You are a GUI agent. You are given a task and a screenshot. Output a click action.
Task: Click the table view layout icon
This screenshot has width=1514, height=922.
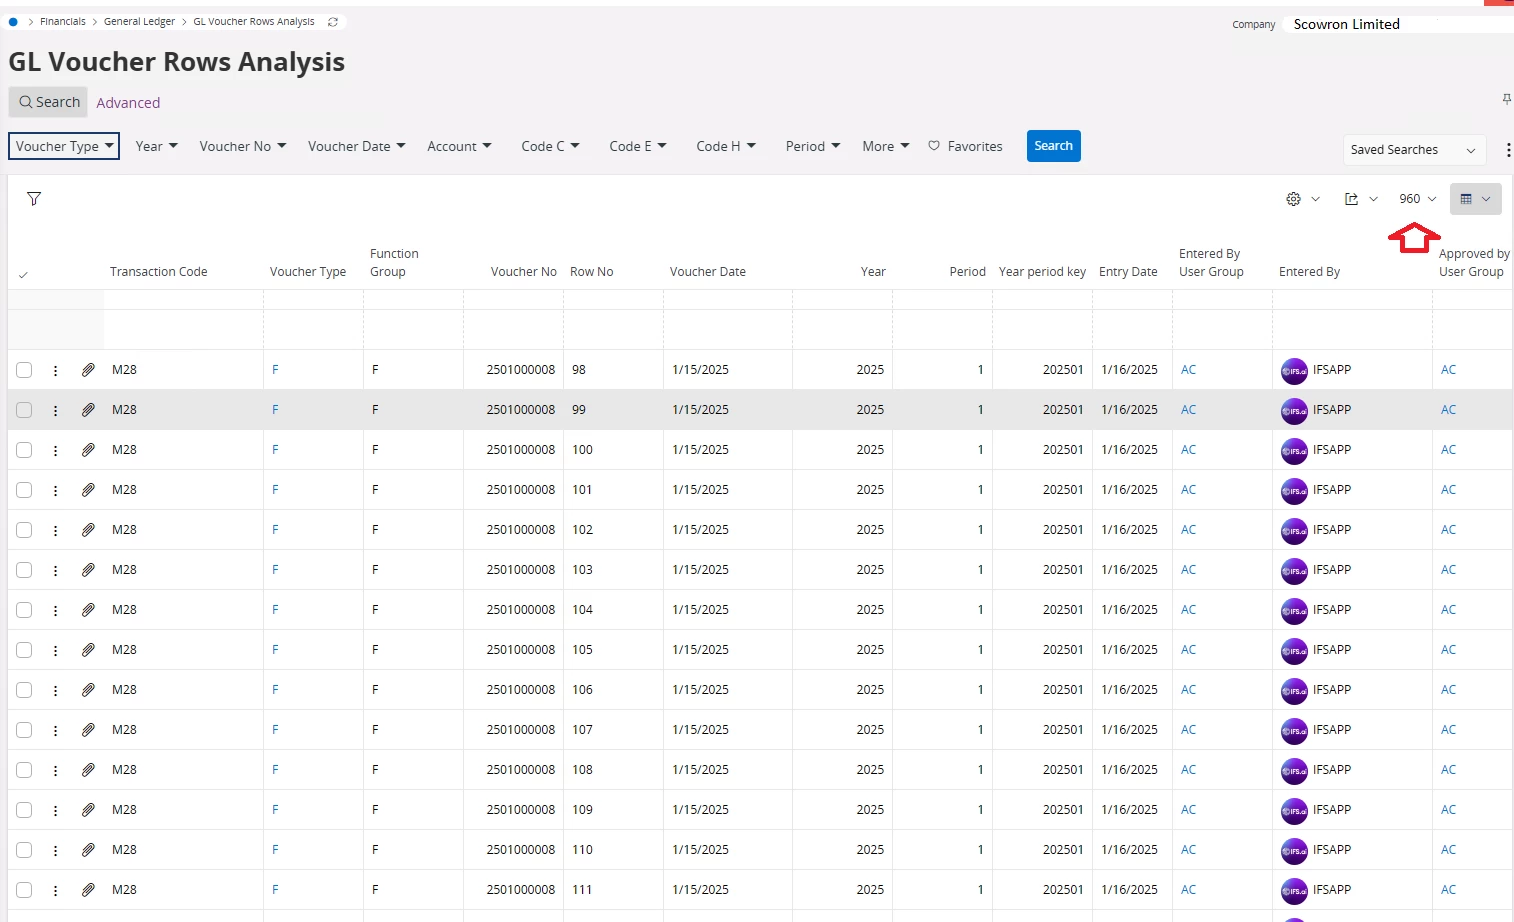point(1466,199)
